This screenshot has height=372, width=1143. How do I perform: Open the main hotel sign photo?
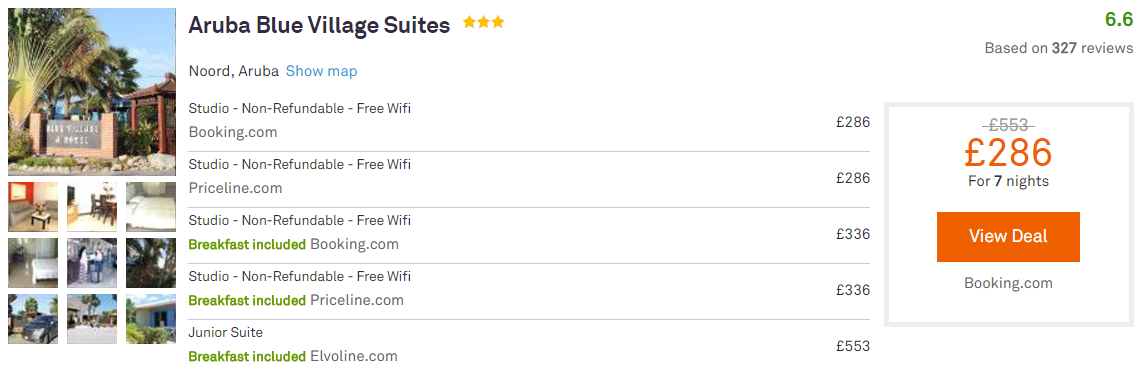[92, 92]
